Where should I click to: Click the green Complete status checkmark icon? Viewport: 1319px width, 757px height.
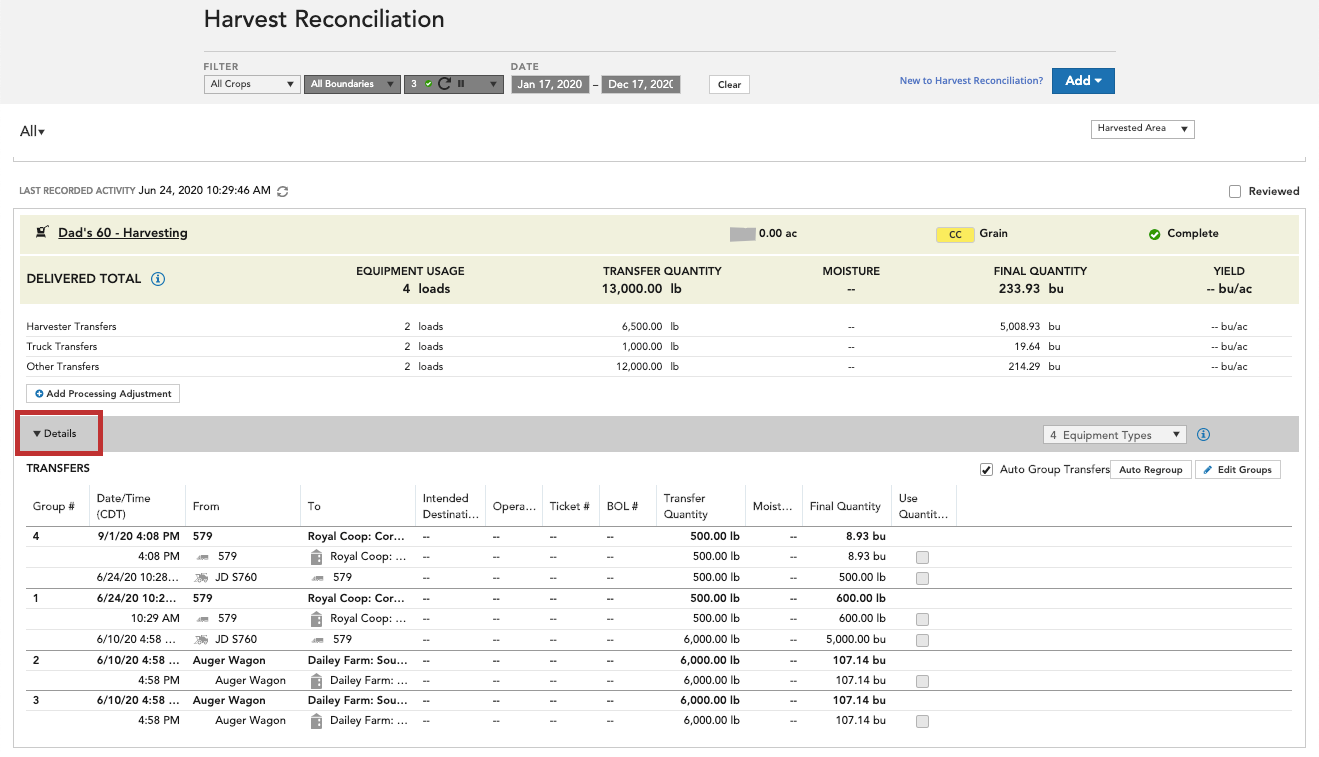pos(1154,234)
